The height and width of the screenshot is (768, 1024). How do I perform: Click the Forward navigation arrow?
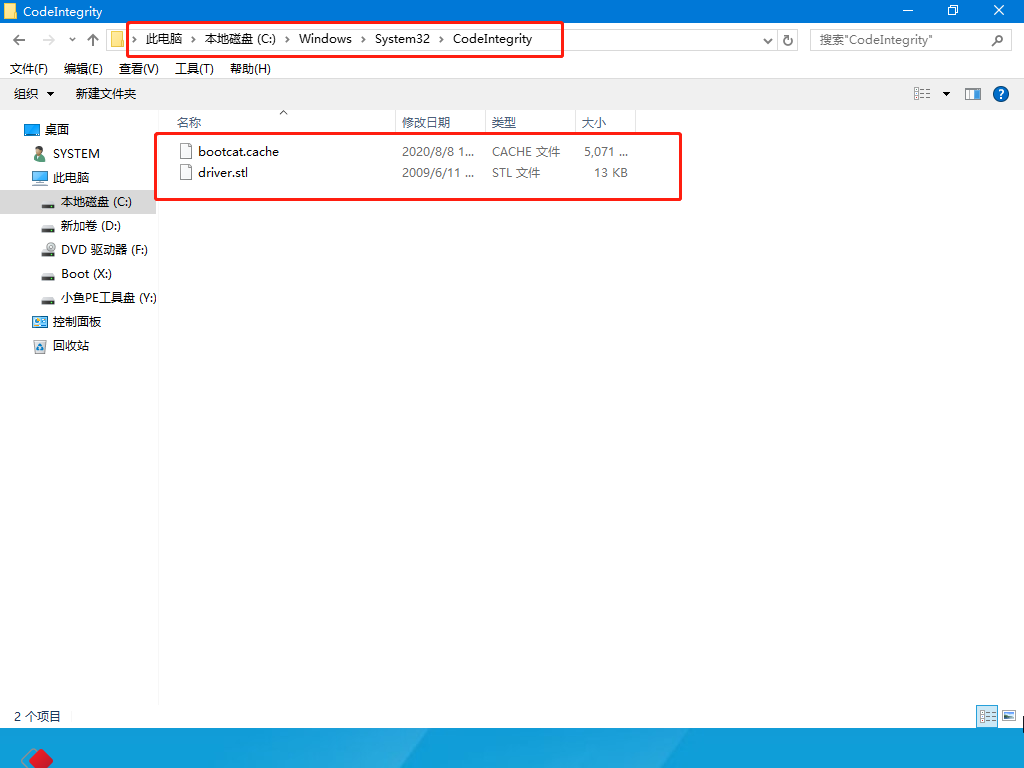pyautogui.click(x=49, y=40)
